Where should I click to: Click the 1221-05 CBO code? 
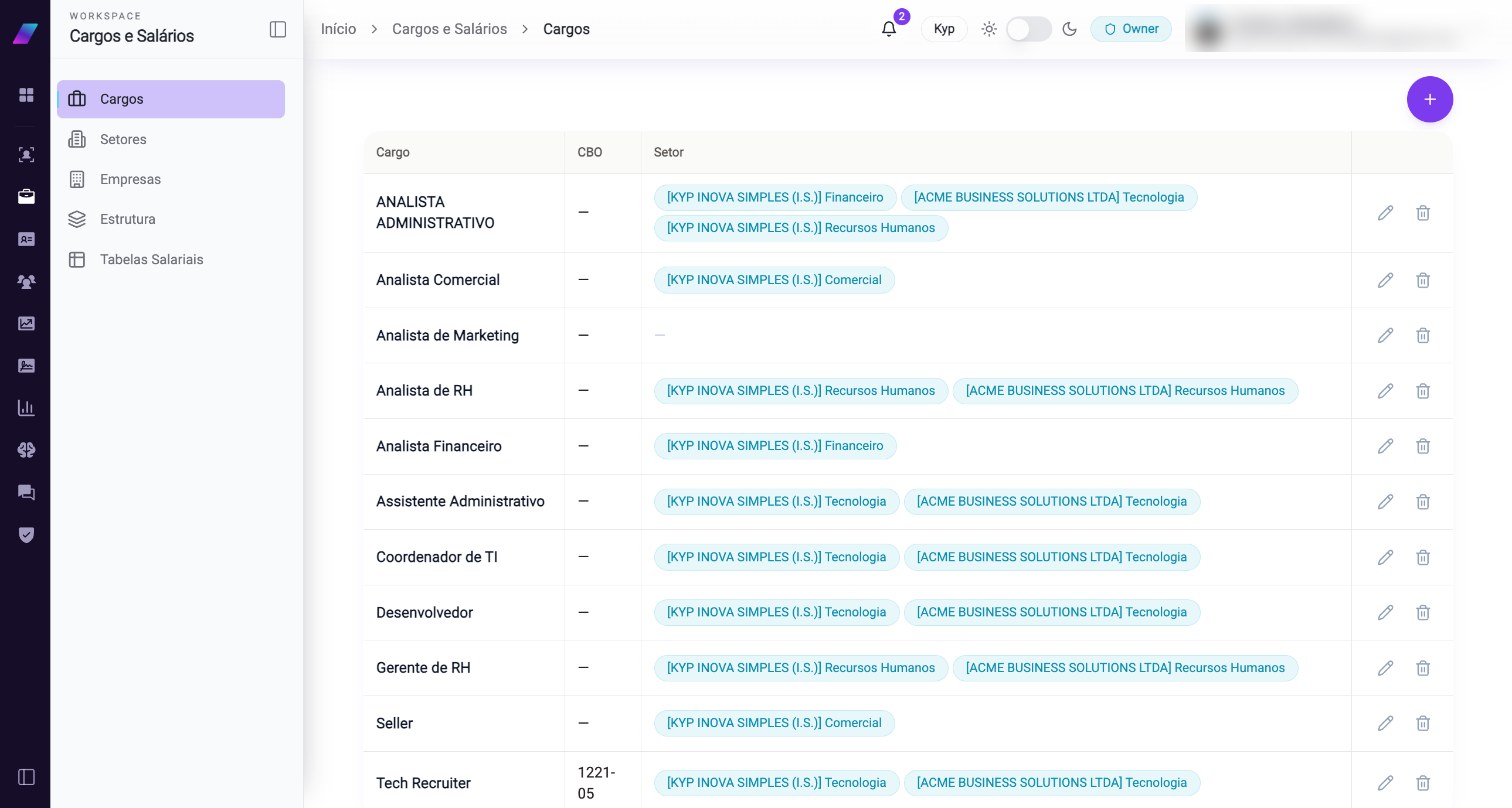pos(597,783)
